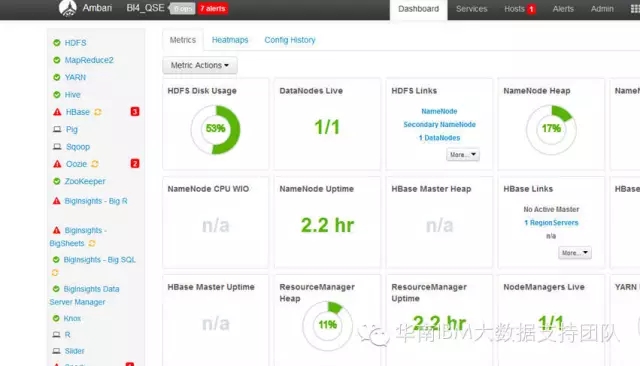
Task: Click the Hosts alert badge 1
Action: [x=531, y=9]
